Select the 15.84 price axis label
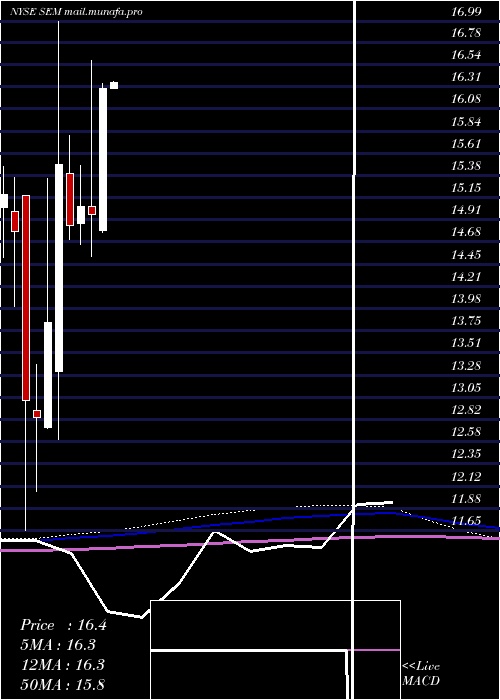Image resolution: width=500 pixels, height=700 pixels. 466,122
